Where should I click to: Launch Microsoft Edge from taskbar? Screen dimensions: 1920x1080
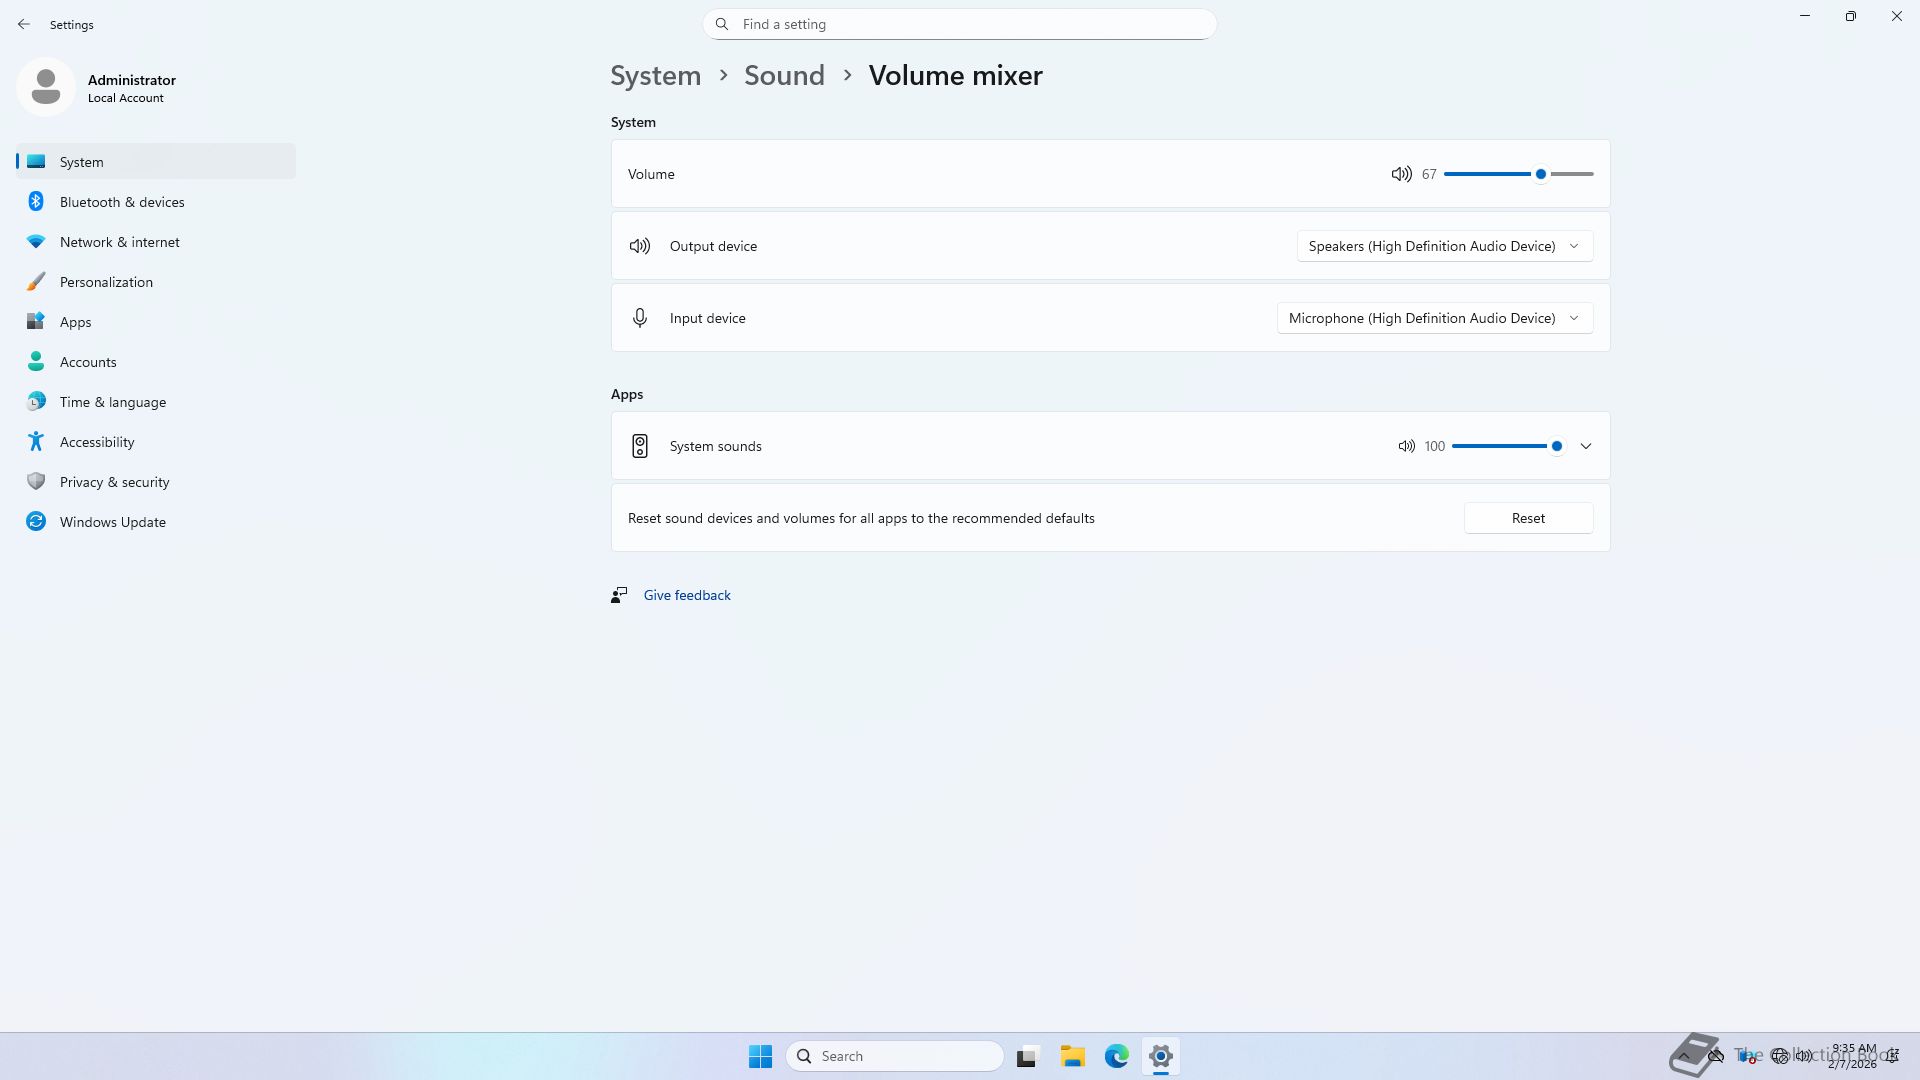click(x=1116, y=1056)
